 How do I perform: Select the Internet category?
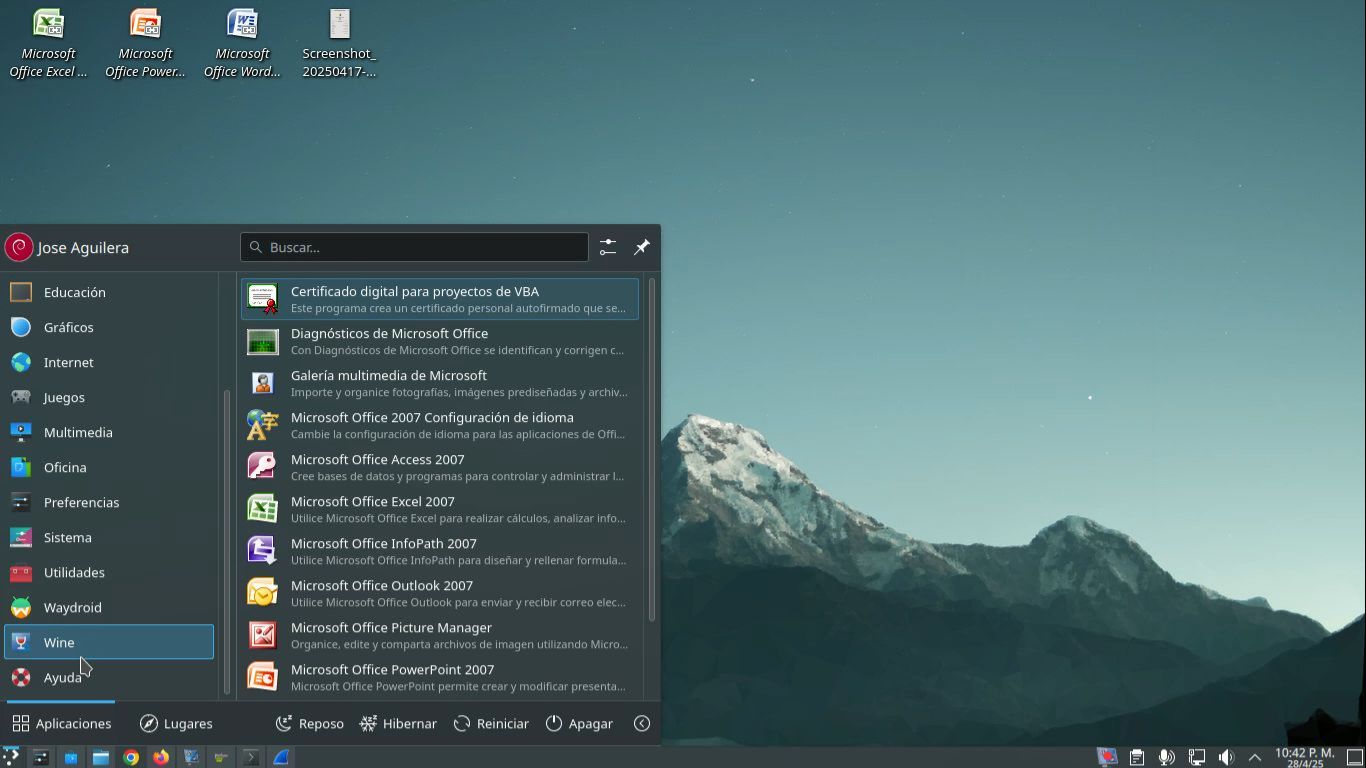click(x=109, y=362)
